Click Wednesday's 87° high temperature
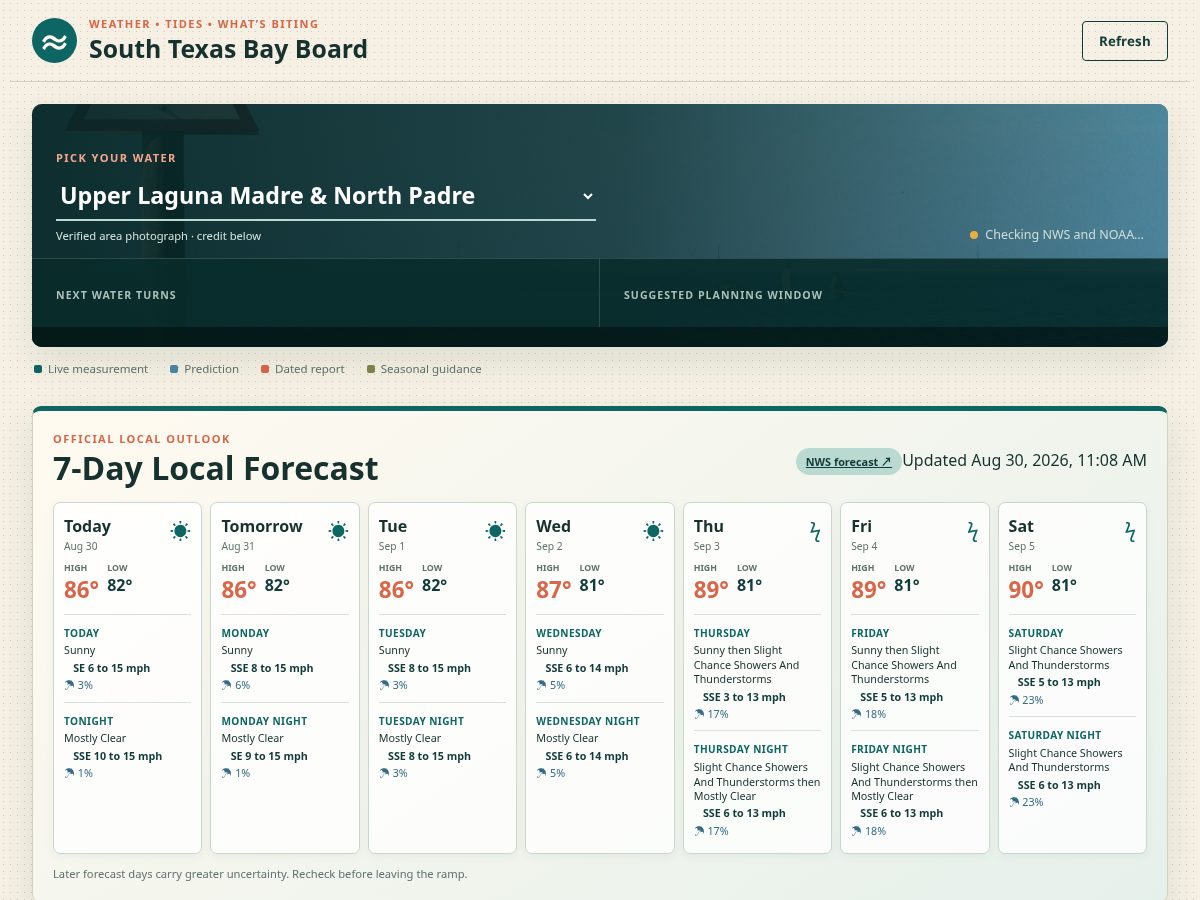Screen dimensions: 1200x900 tap(554, 590)
